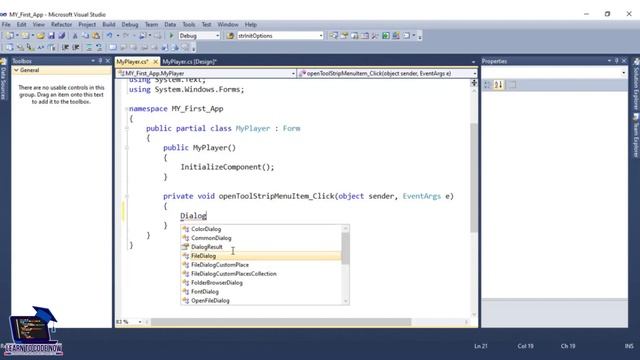
Task: Click the Categorized view icon in Properties
Action: point(487,84)
